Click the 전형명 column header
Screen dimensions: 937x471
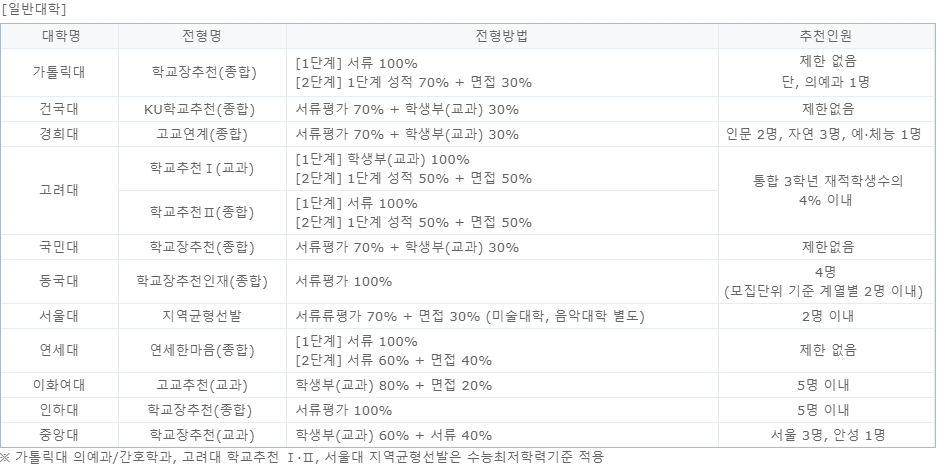click(x=202, y=36)
